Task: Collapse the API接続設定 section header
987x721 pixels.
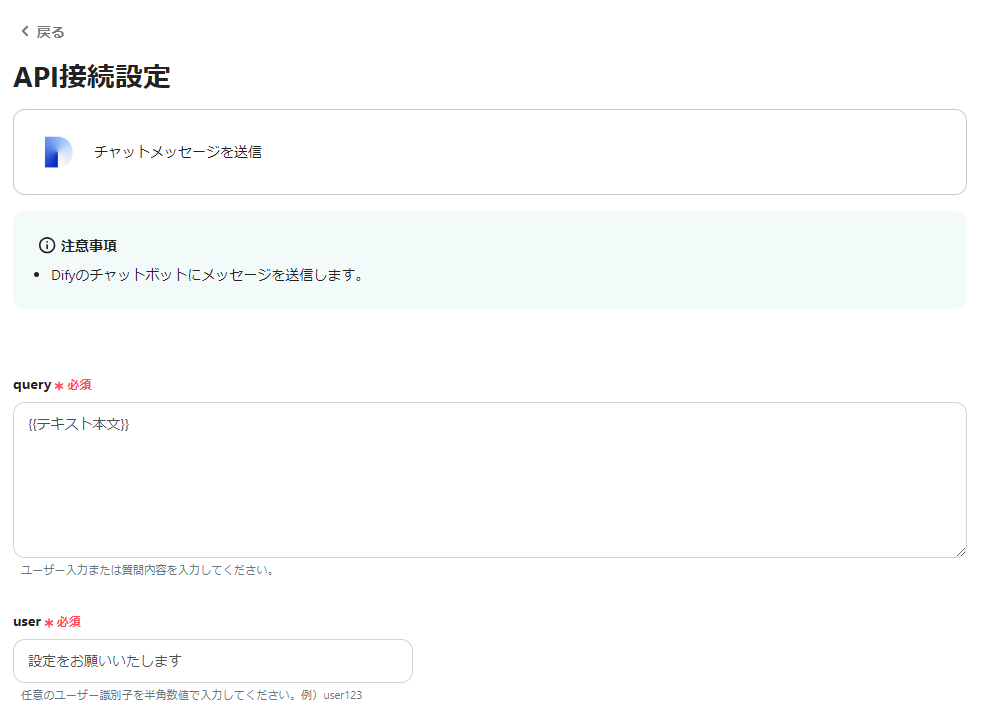Action: pos(92,76)
